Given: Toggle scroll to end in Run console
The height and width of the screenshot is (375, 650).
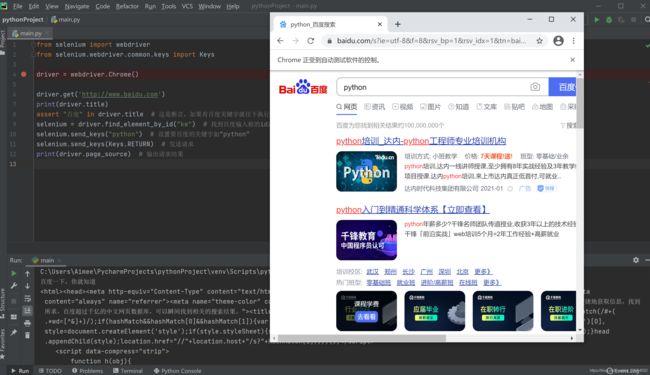Looking at the screenshot, I should point(27,310).
